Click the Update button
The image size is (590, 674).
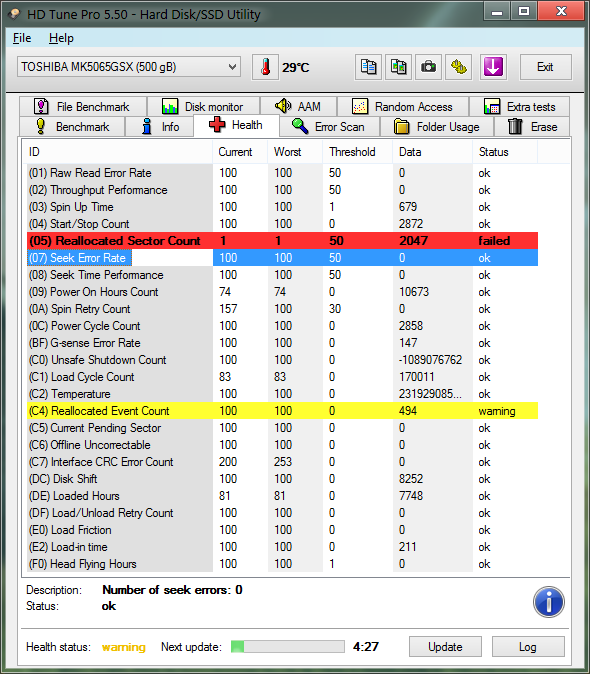click(x=445, y=646)
